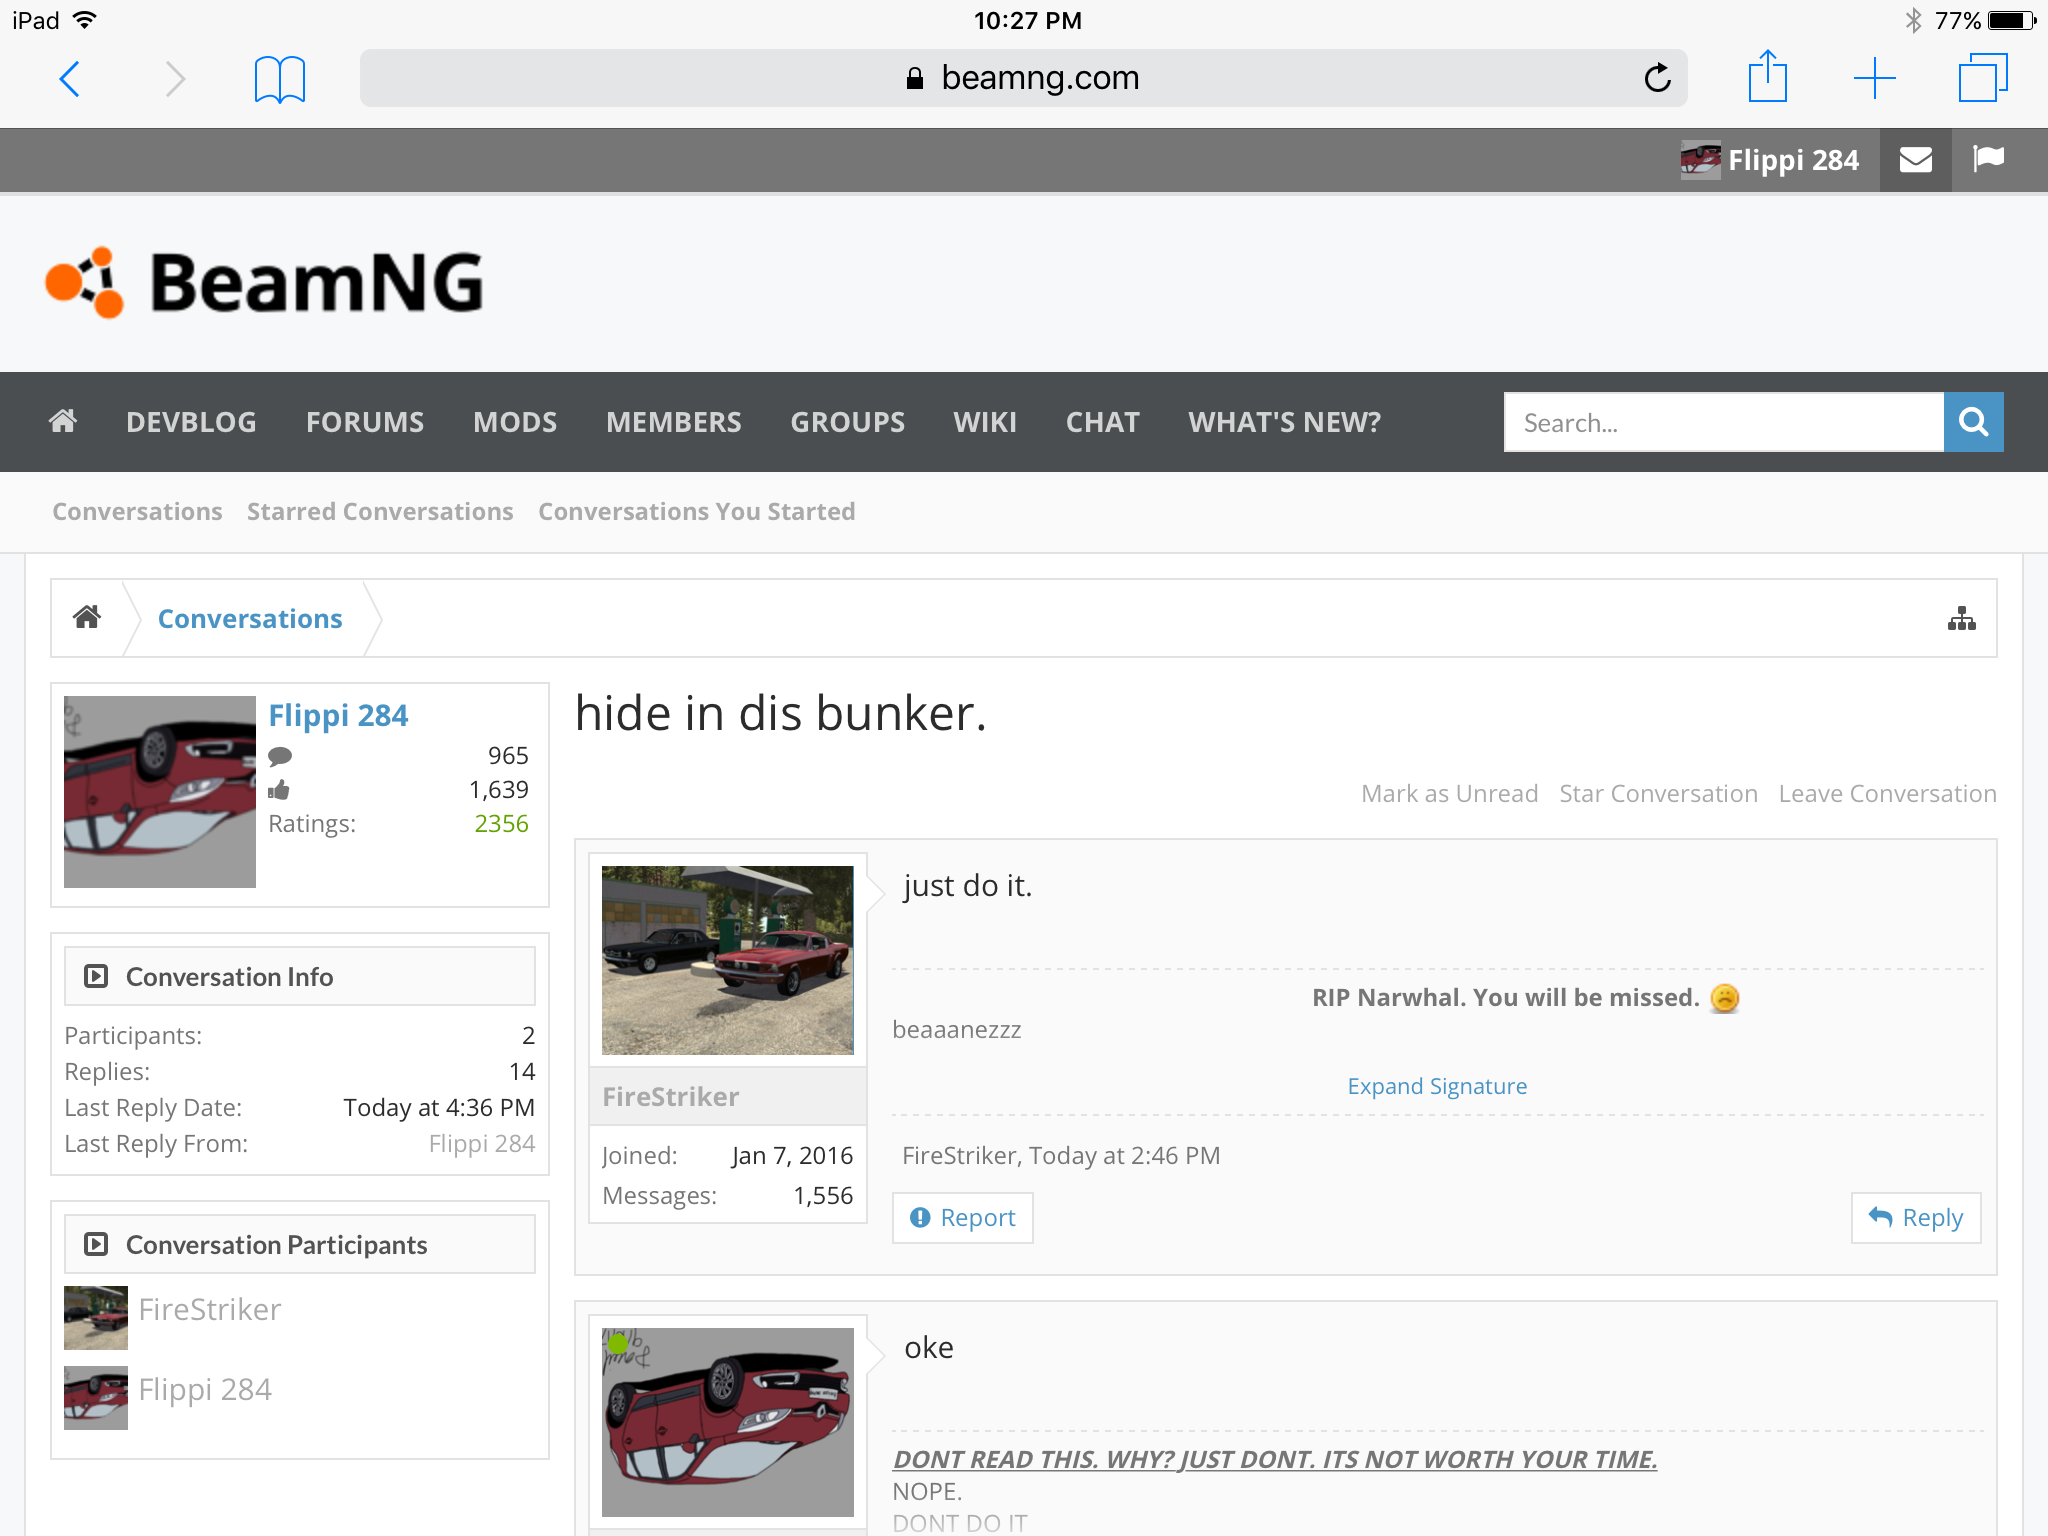Add a new Safari tab
This screenshot has height=1536, width=2048.
(1874, 78)
